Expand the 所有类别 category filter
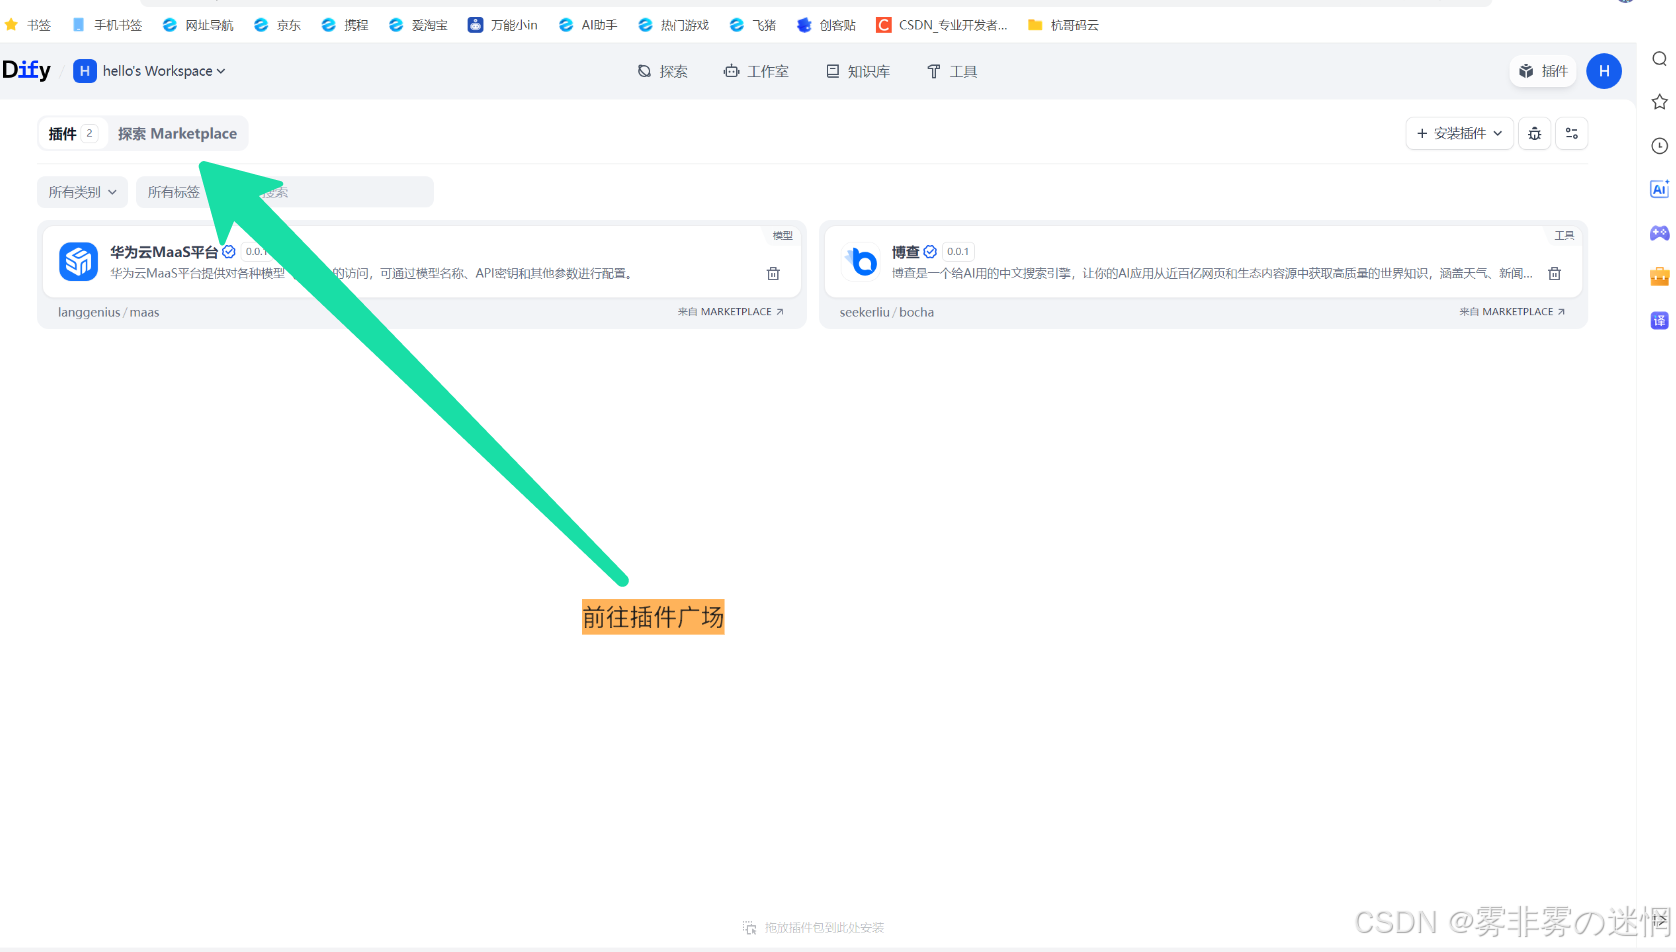 [x=83, y=192]
